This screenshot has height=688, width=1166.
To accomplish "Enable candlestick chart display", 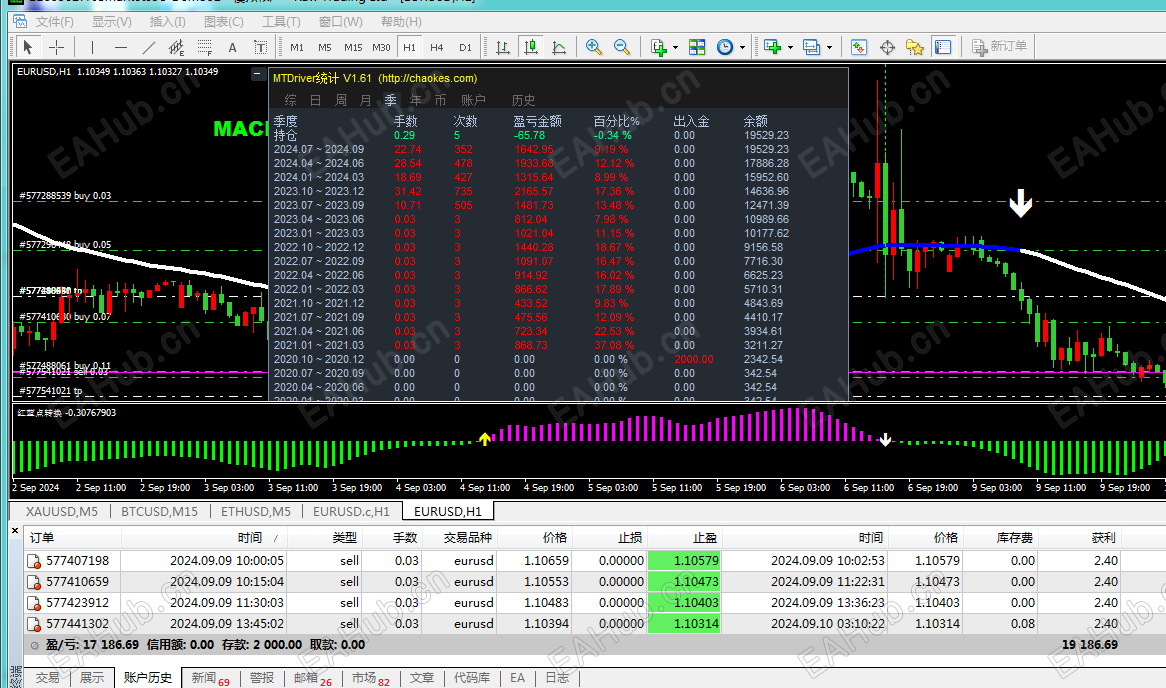I will [x=530, y=47].
